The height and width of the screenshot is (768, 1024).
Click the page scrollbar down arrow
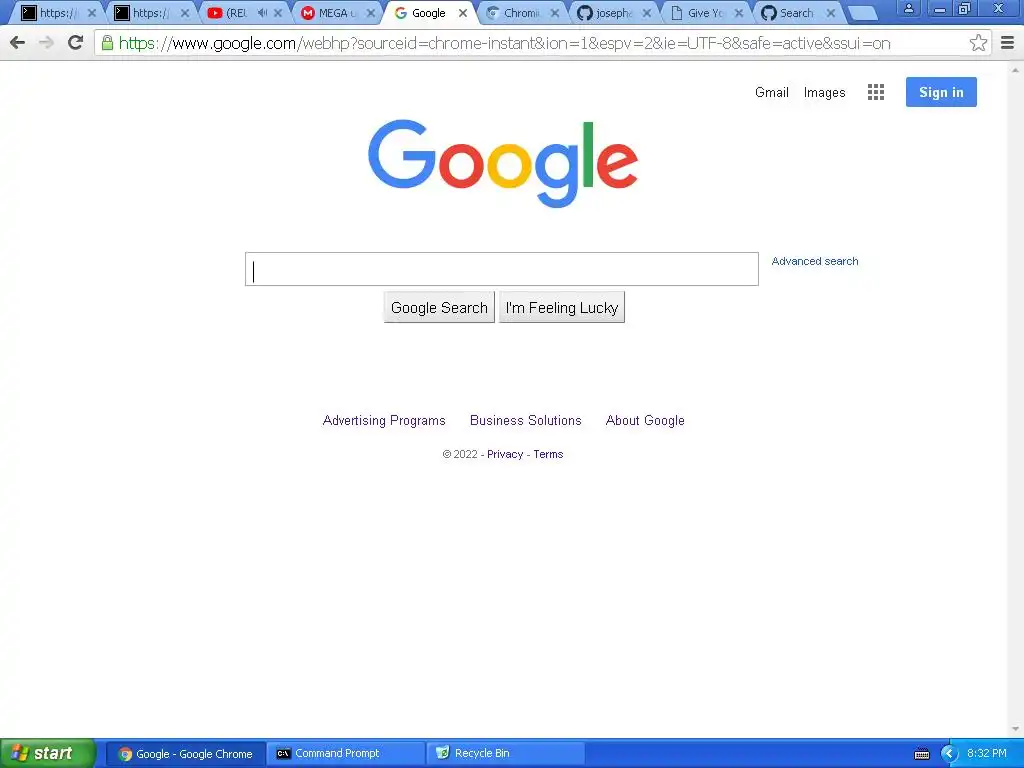[1016, 729]
